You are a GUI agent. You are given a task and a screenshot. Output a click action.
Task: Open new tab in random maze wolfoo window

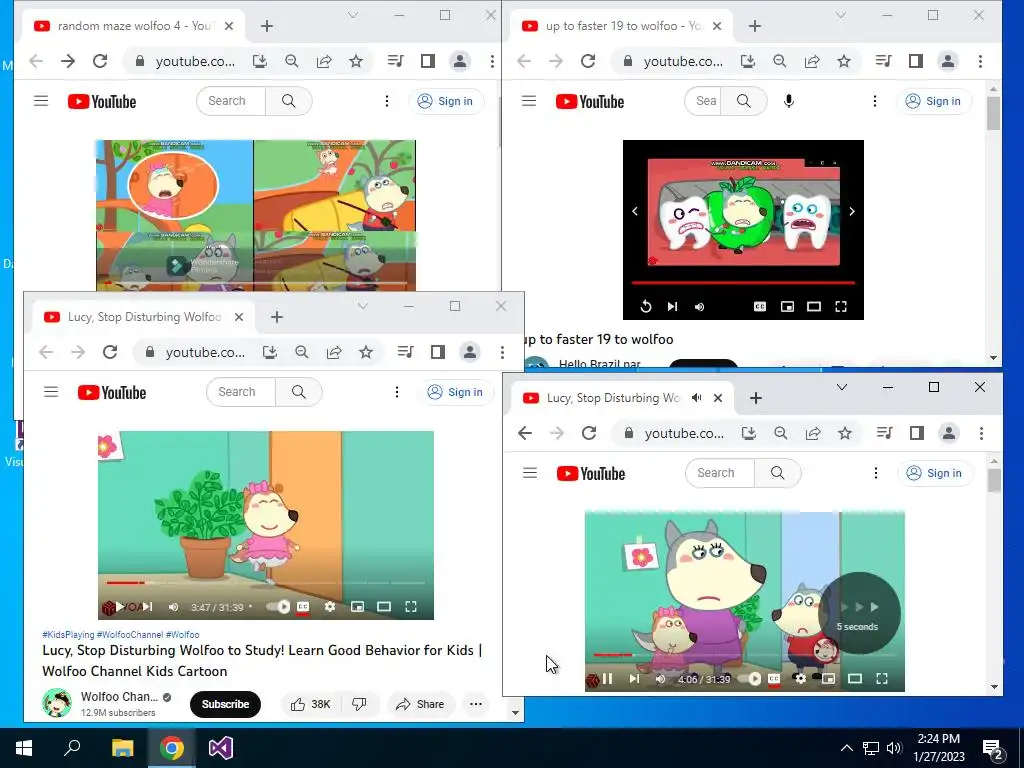click(266, 26)
